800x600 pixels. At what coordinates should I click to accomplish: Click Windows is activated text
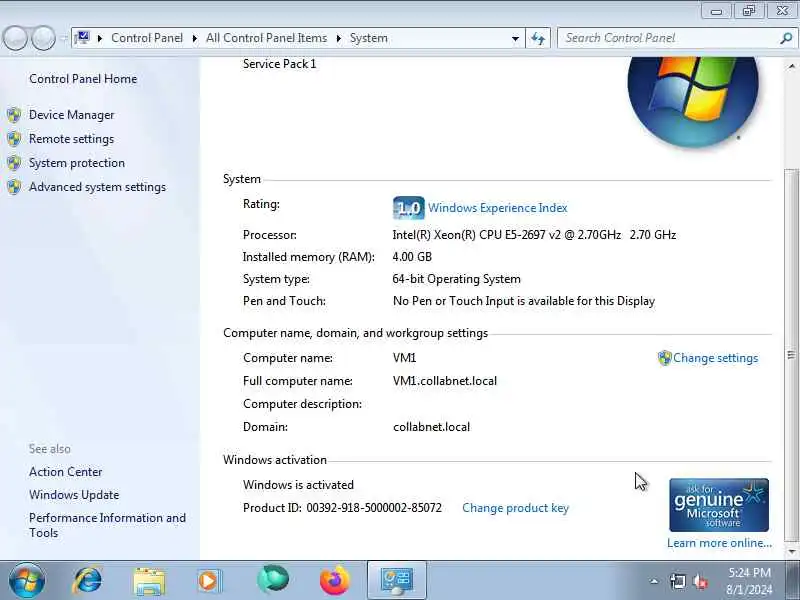point(298,485)
